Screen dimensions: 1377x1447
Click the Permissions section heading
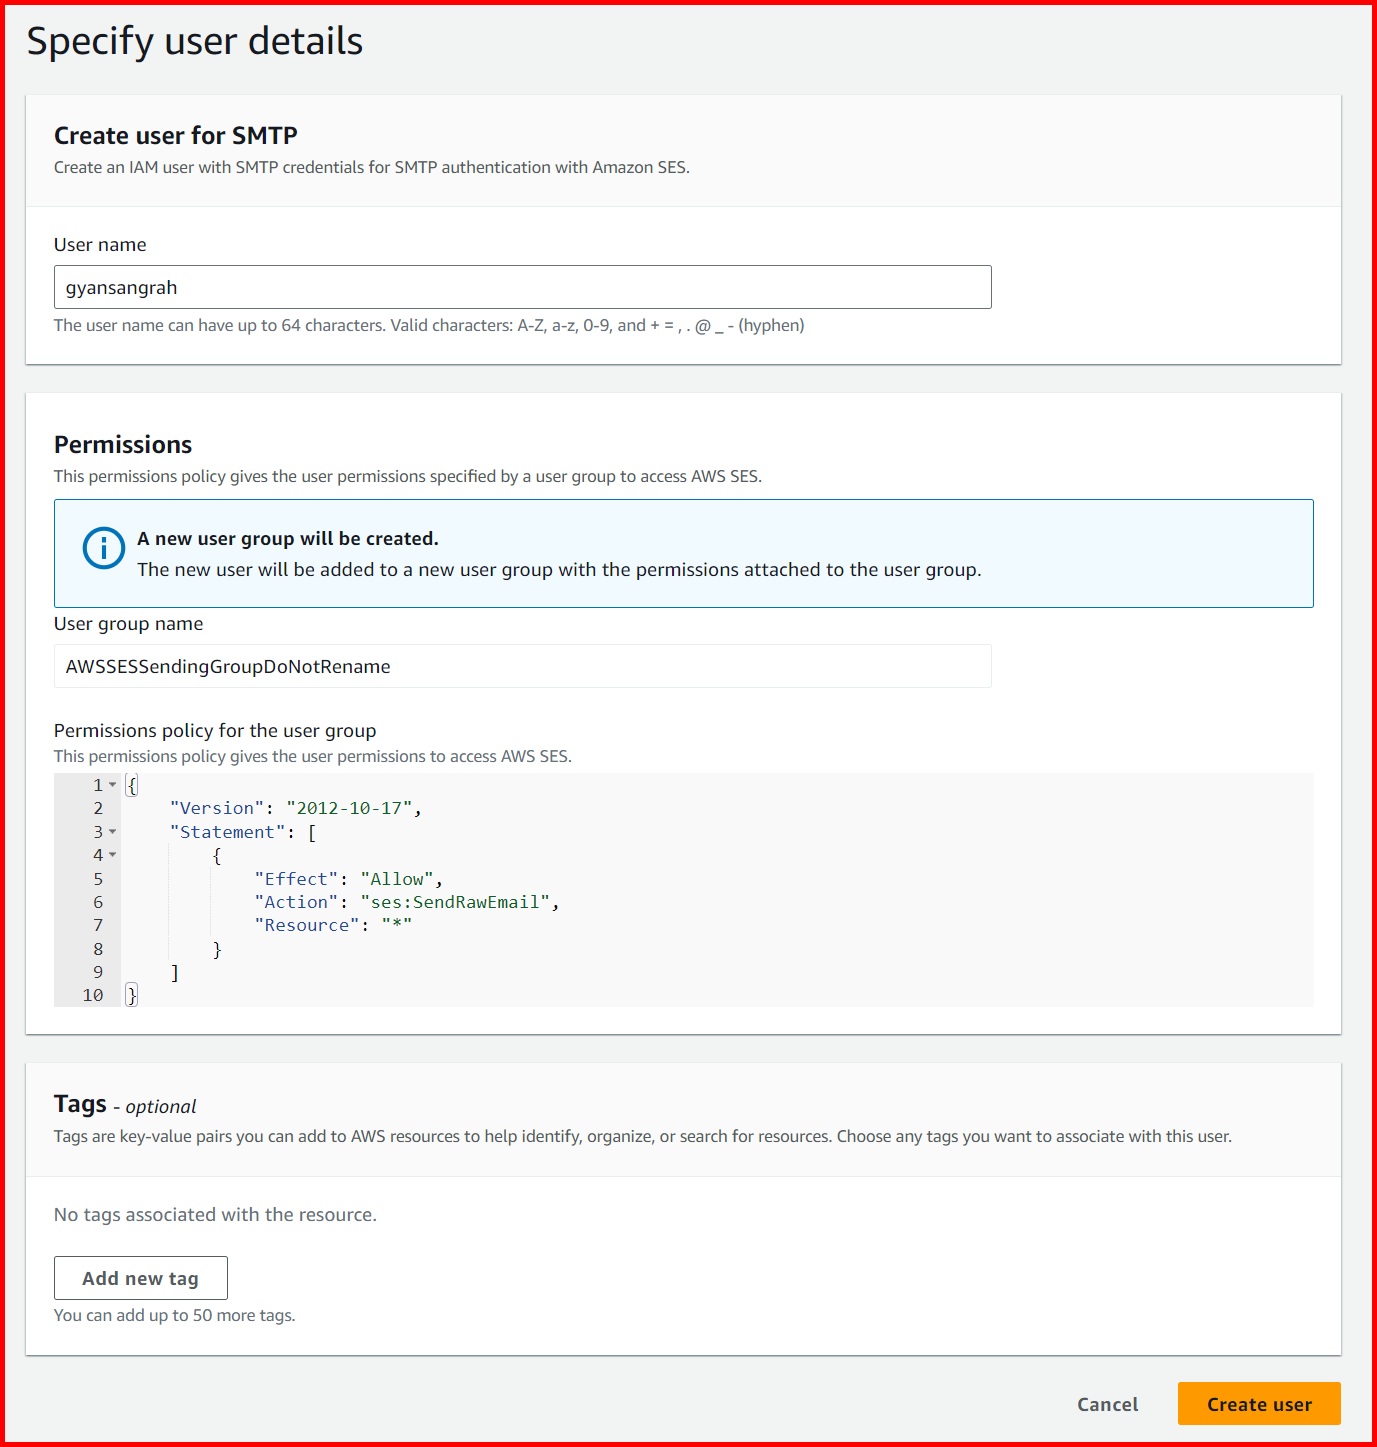coord(123,444)
